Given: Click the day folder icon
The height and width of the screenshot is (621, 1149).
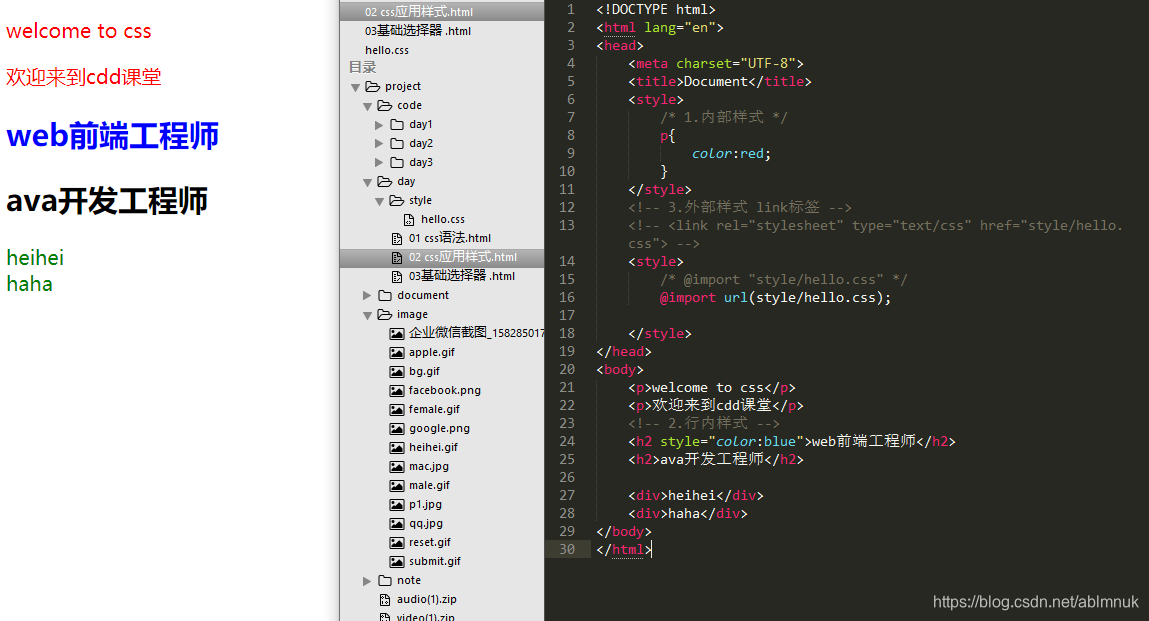Looking at the screenshot, I should [385, 181].
